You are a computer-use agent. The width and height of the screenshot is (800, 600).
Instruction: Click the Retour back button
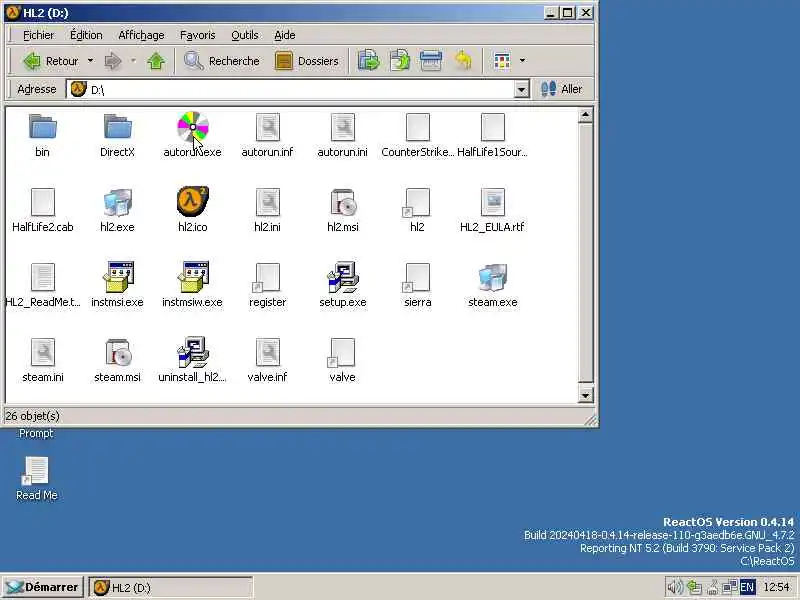[51, 61]
